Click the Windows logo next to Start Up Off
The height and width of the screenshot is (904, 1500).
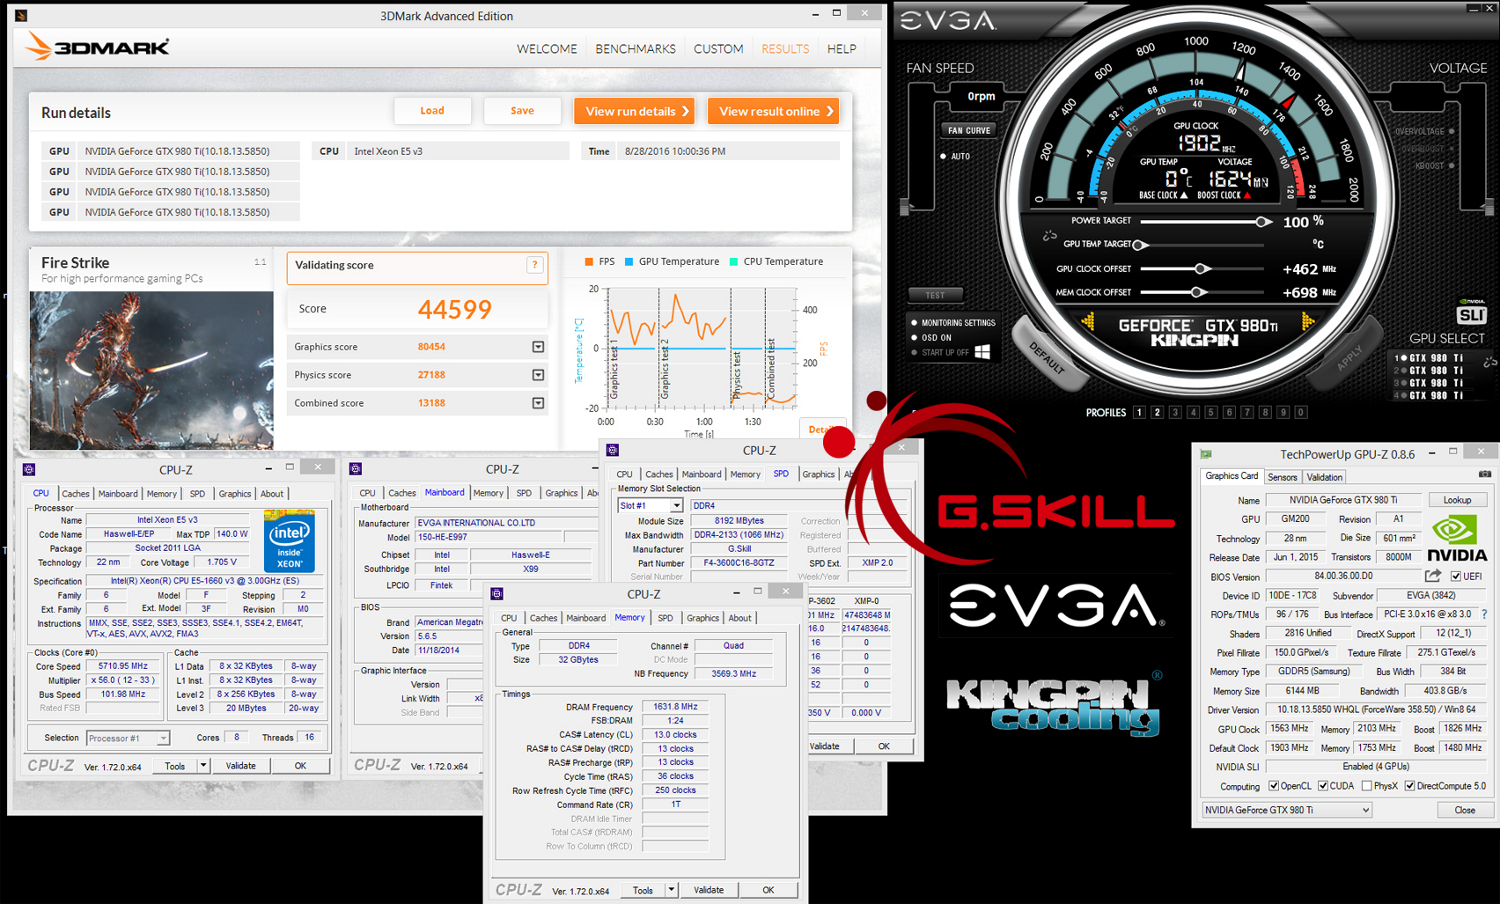point(982,352)
